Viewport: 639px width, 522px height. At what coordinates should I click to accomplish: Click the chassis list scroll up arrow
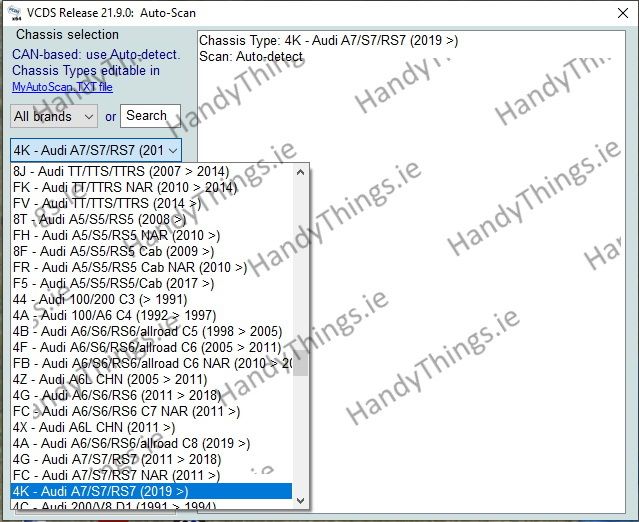pyautogui.click(x=300, y=172)
